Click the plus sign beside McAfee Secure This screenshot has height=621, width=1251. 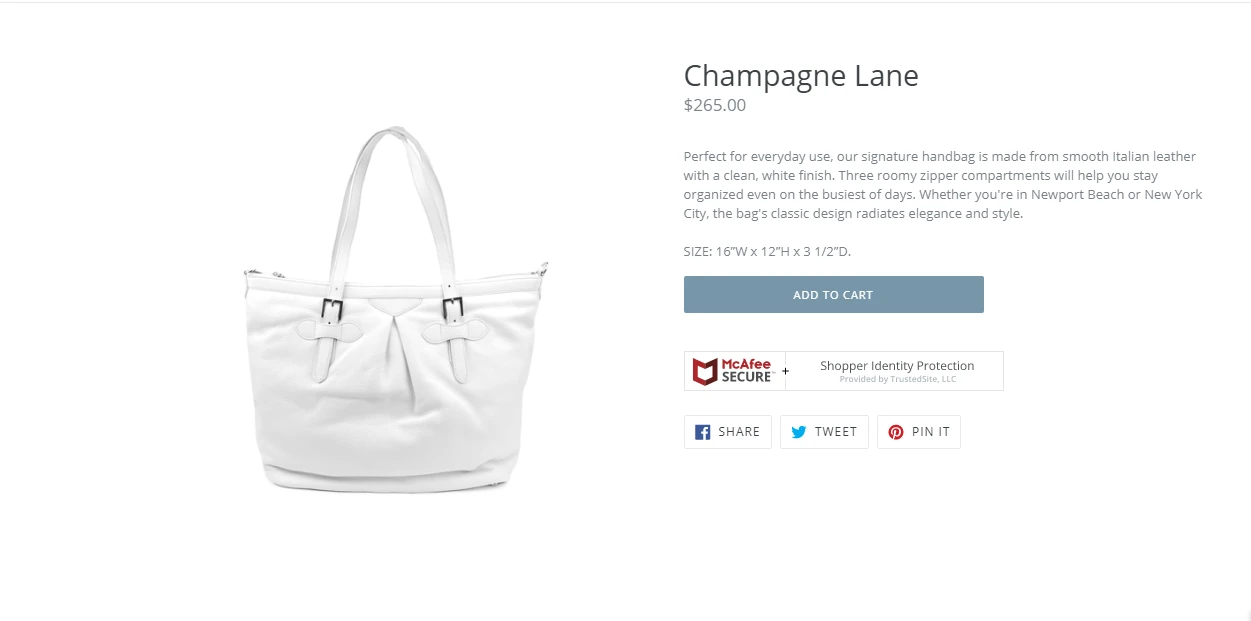[785, 371]
